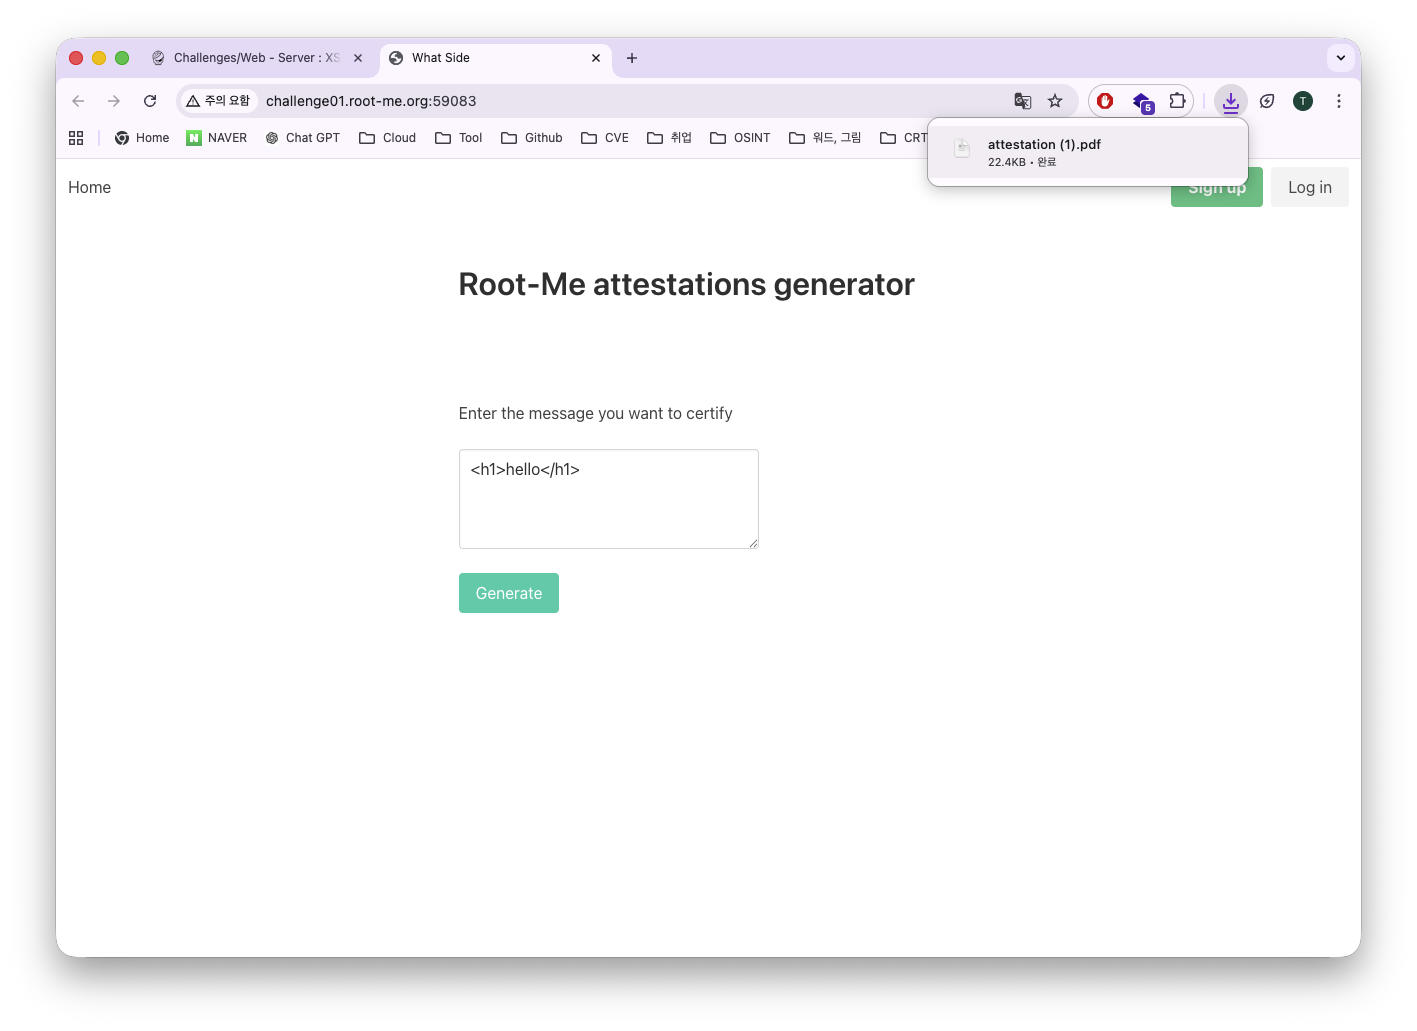Open the NAVER bookmark

[217, 138]
